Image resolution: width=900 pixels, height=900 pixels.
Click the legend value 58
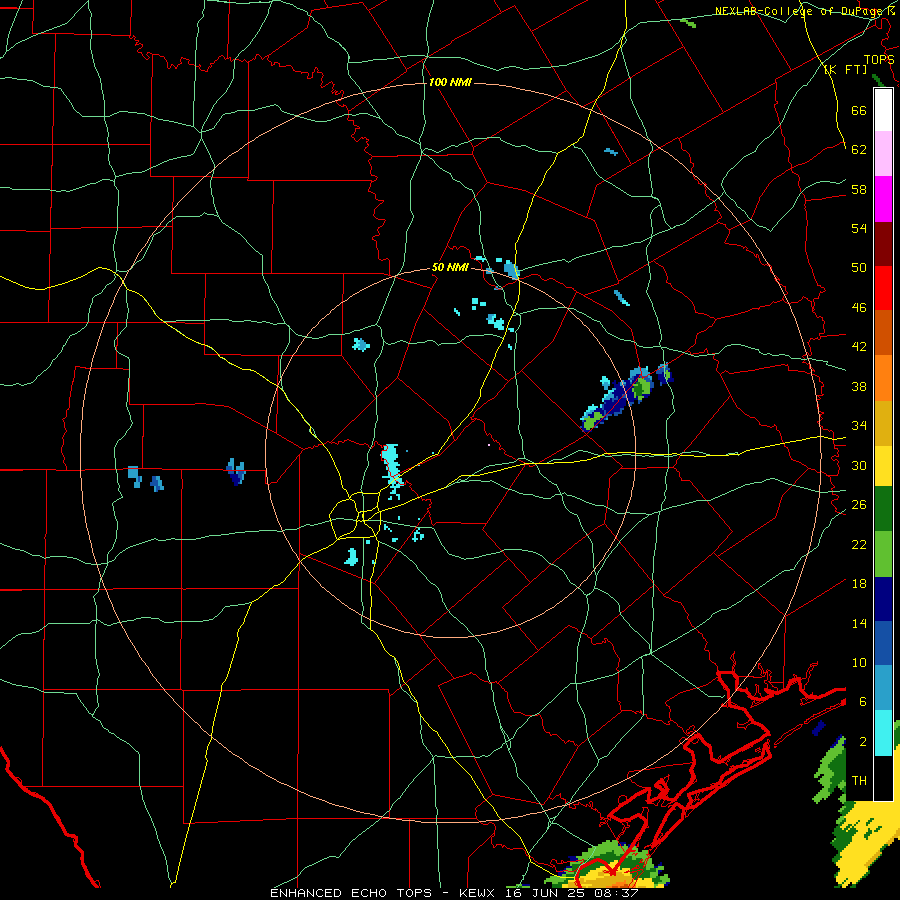pyautogui.click(x=859, y=189)
